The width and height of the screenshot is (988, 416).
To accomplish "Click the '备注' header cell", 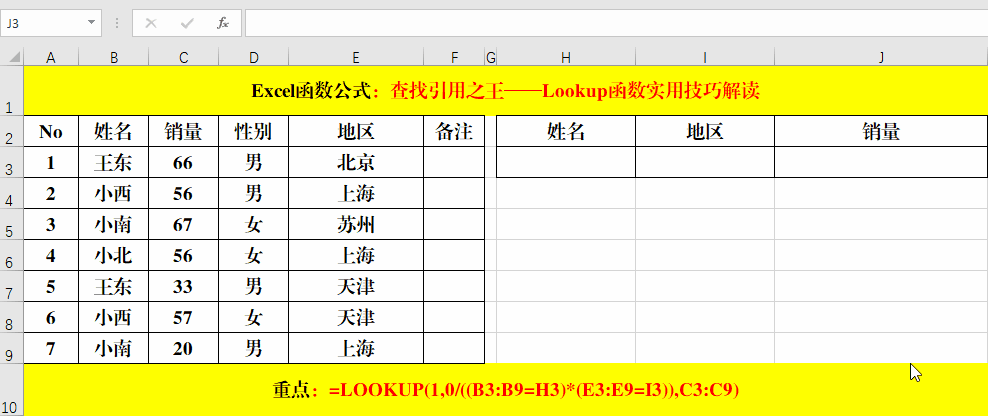I will (x=454, y=131).
